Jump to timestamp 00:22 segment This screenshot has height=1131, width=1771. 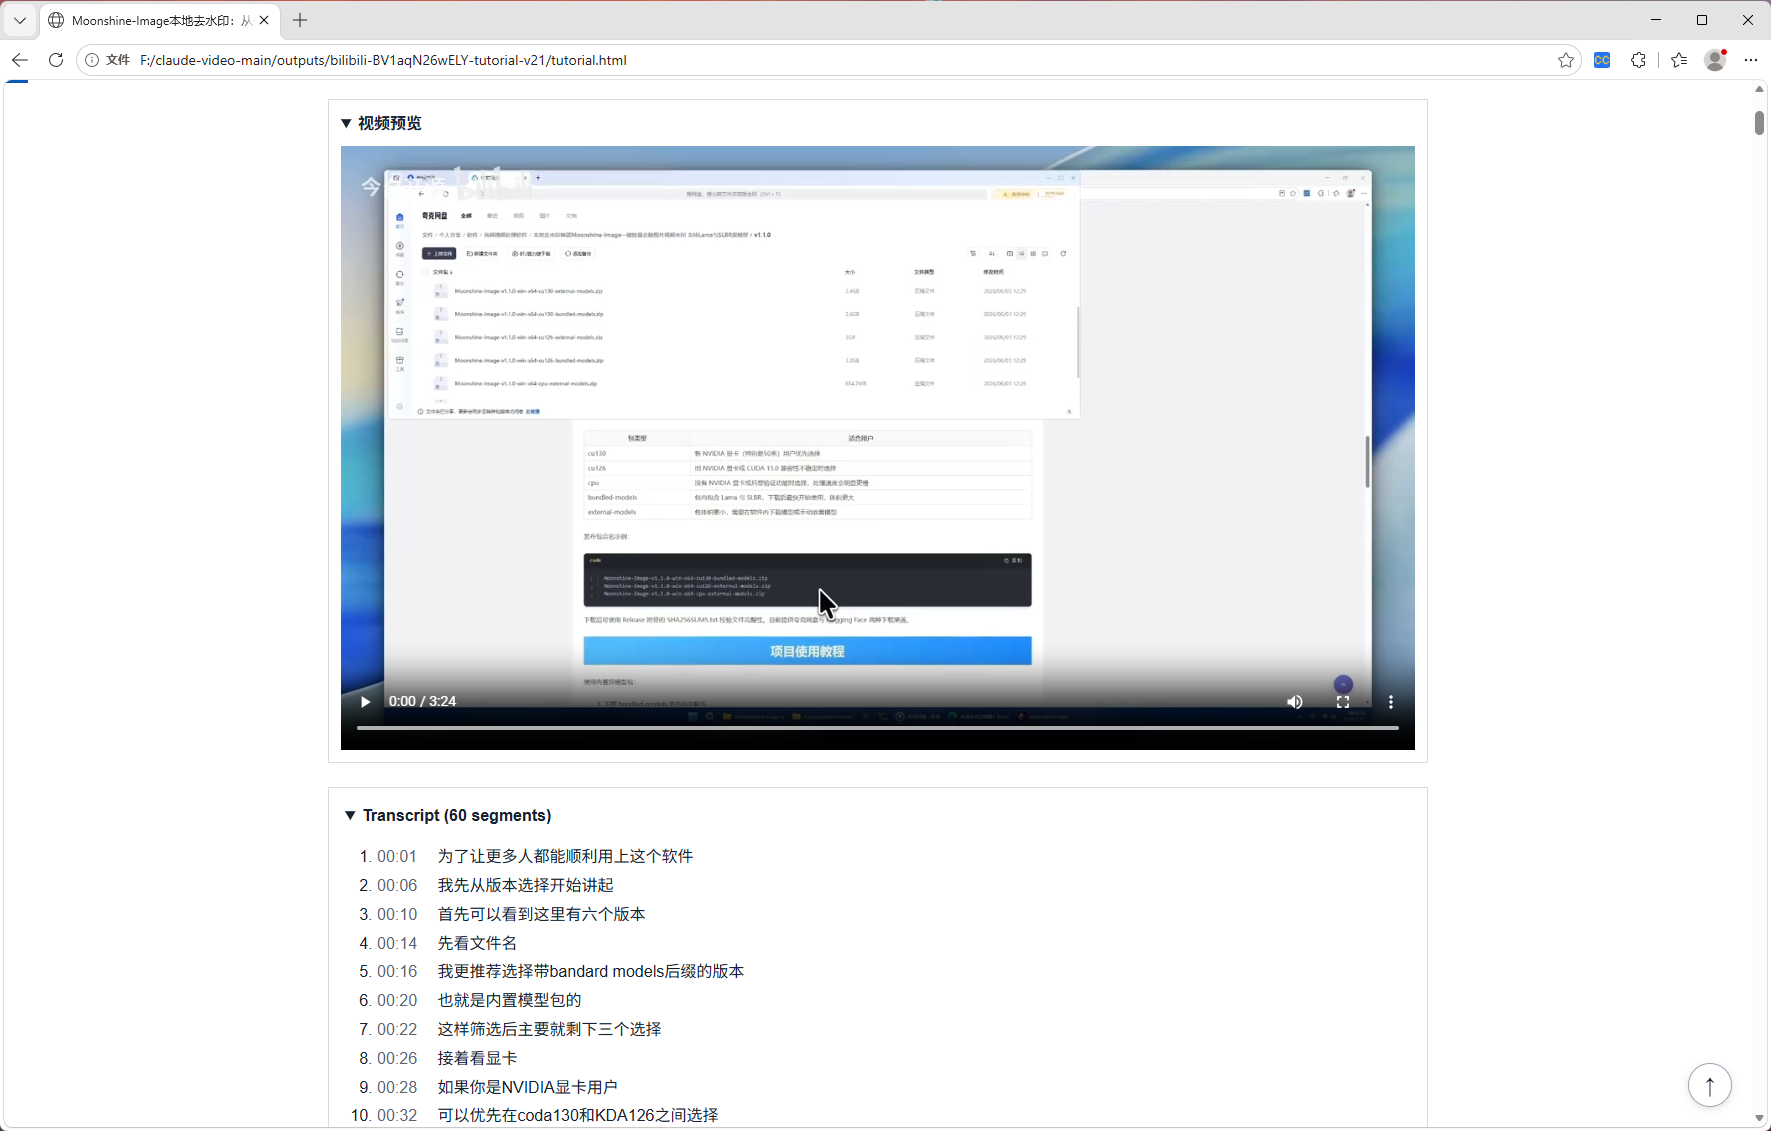396,1029
